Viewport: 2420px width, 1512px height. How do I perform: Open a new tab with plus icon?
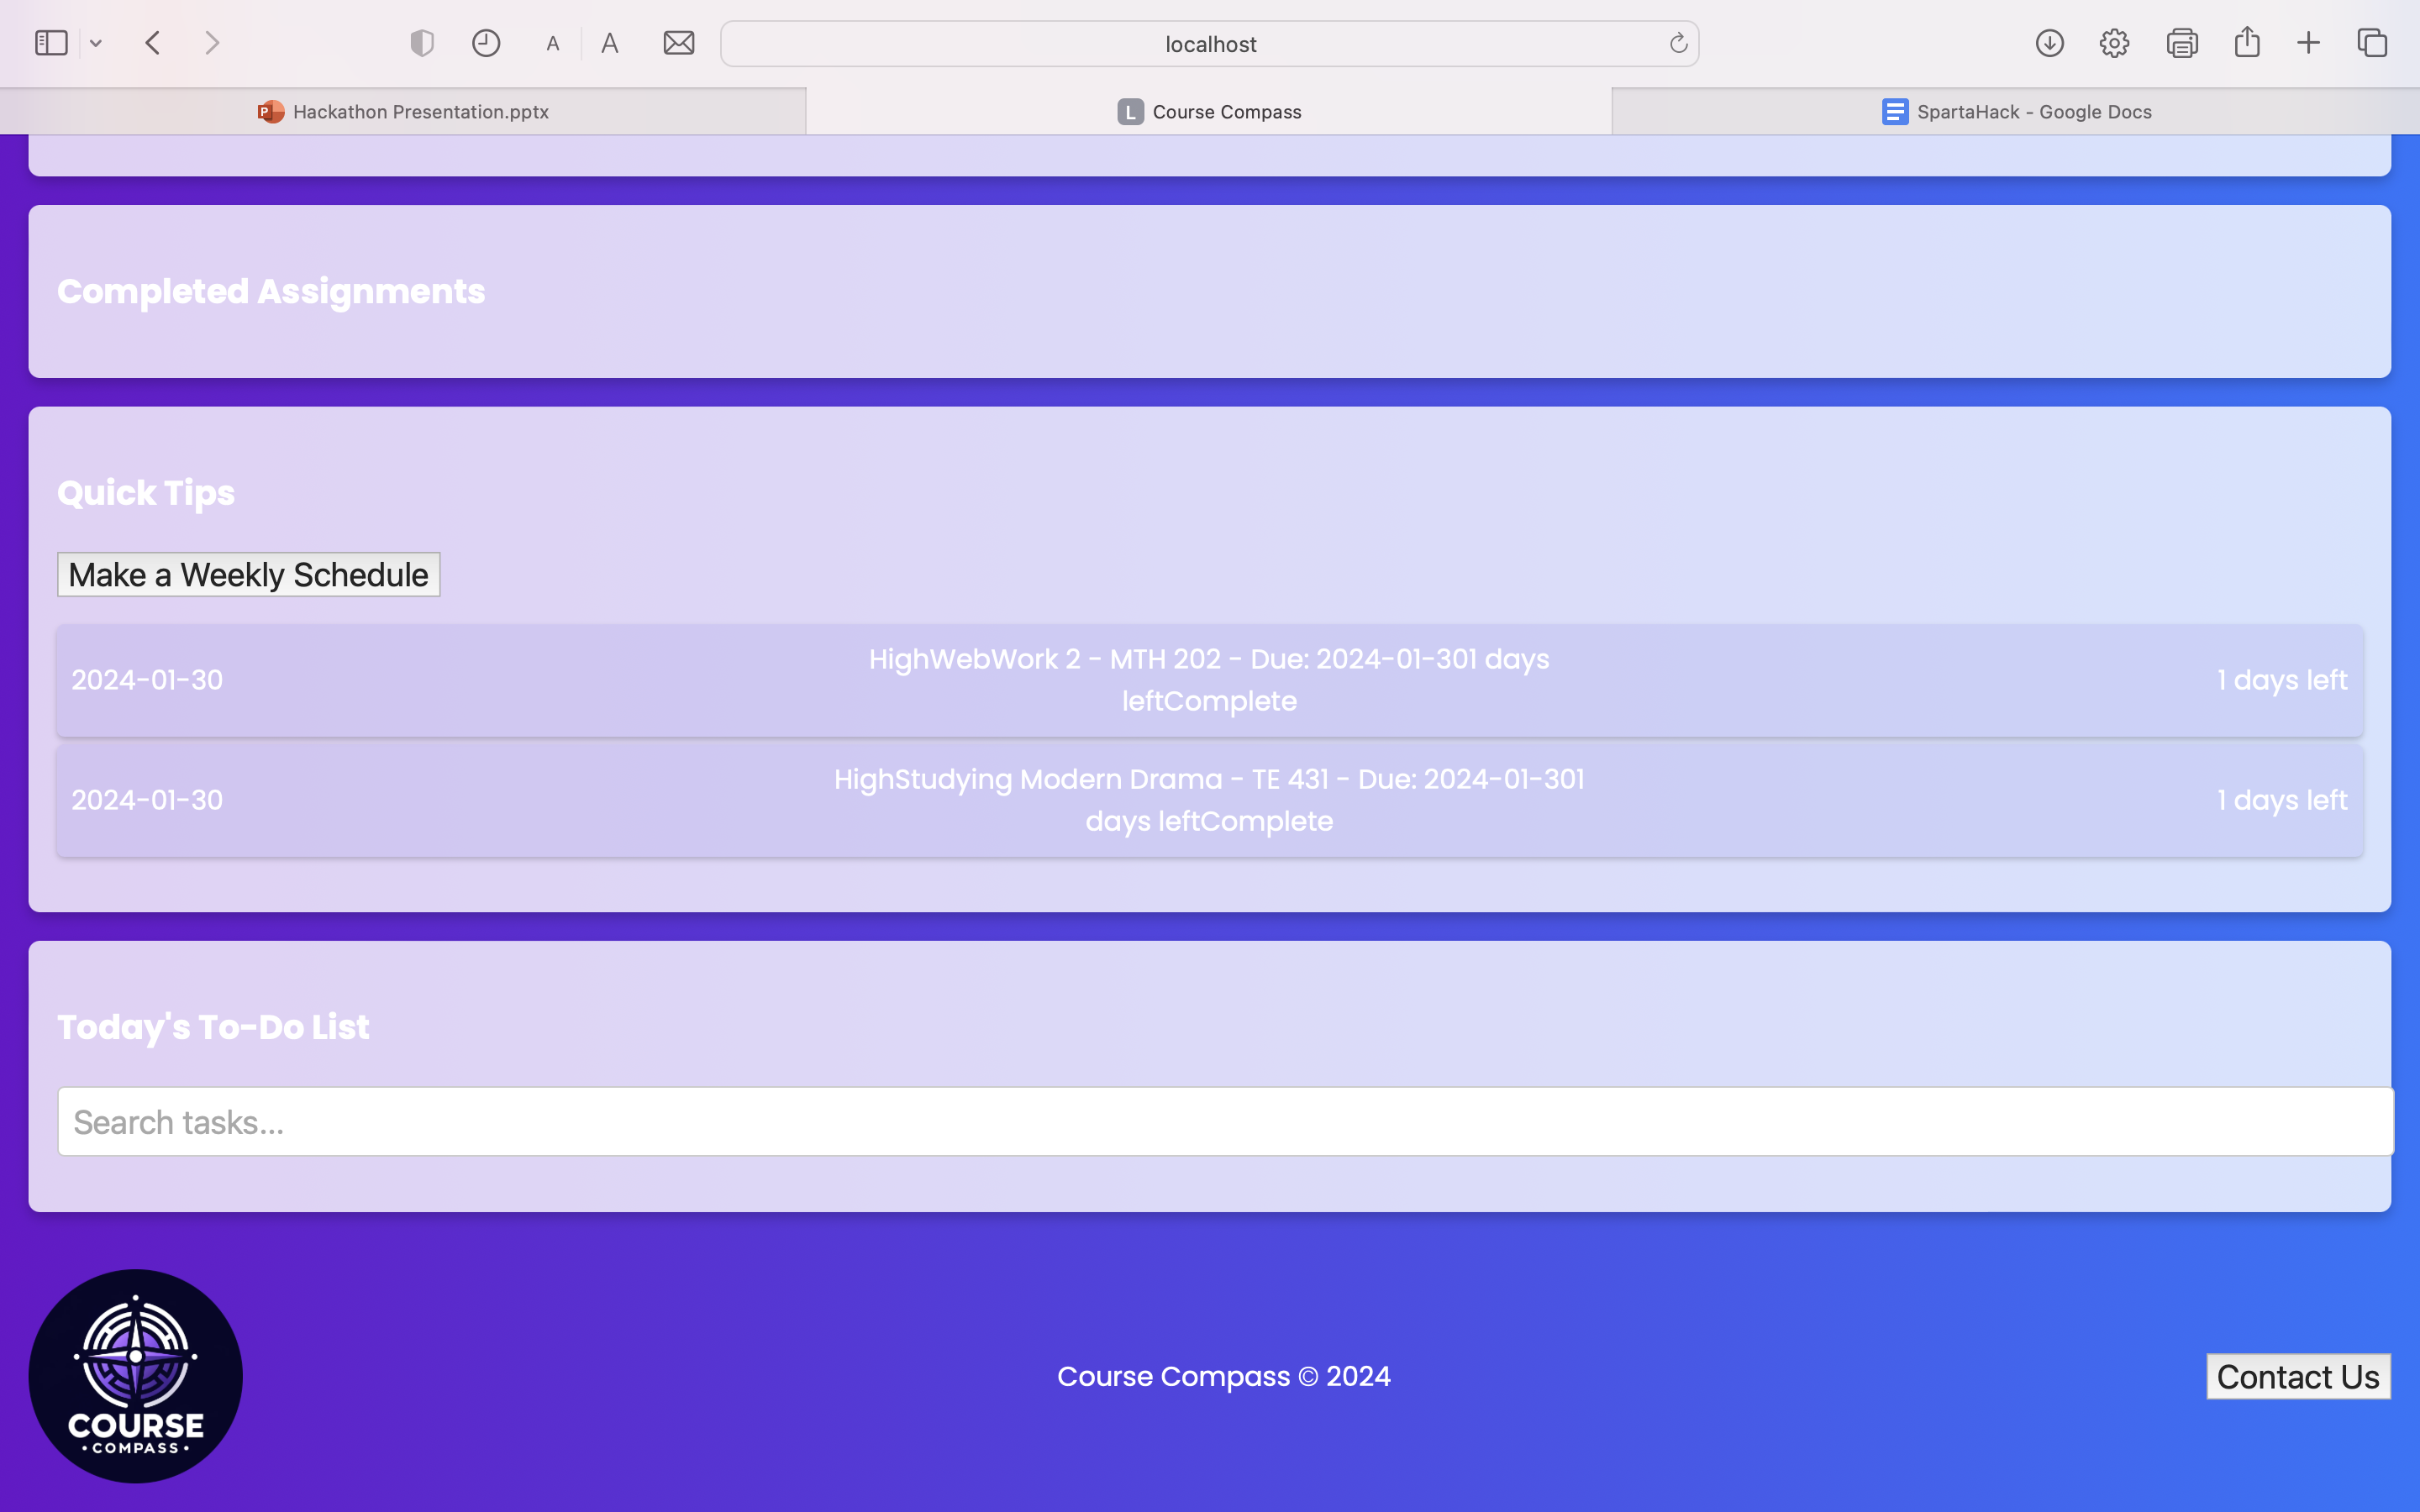coord(2308,43)
